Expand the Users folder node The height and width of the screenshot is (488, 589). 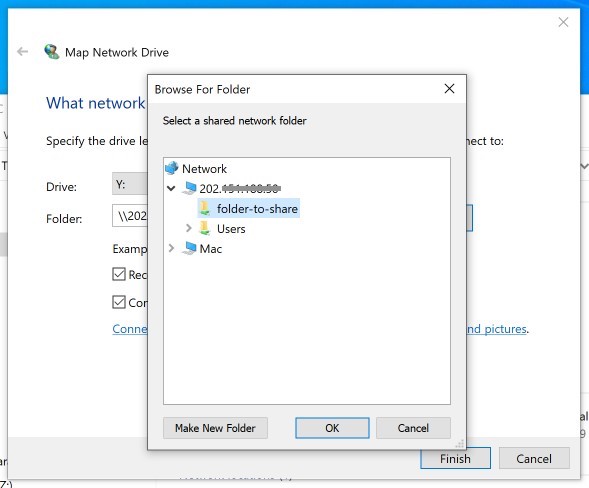(x=189, y=228)
